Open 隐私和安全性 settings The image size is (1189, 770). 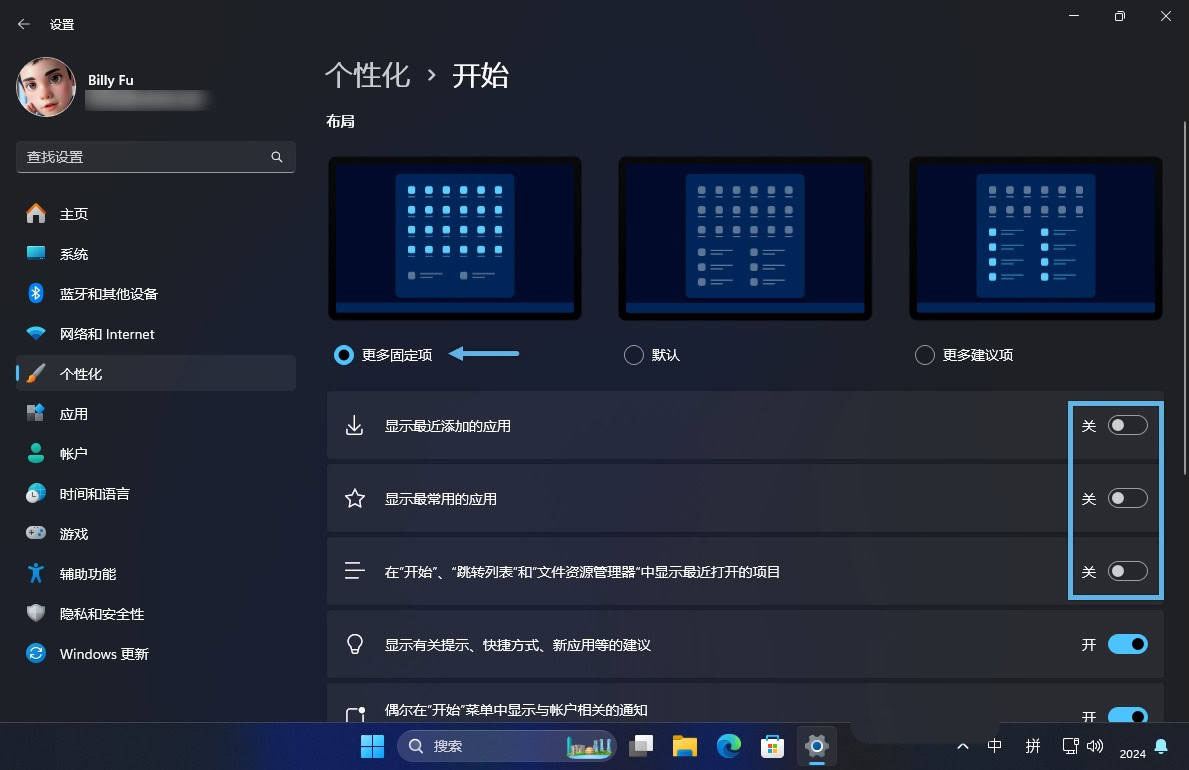pos(101,614)
